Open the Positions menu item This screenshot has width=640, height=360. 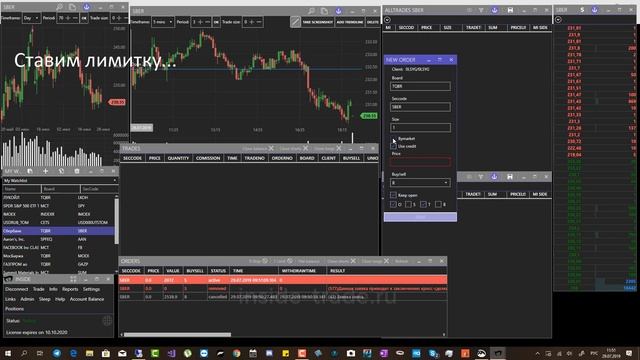[14, 309]
